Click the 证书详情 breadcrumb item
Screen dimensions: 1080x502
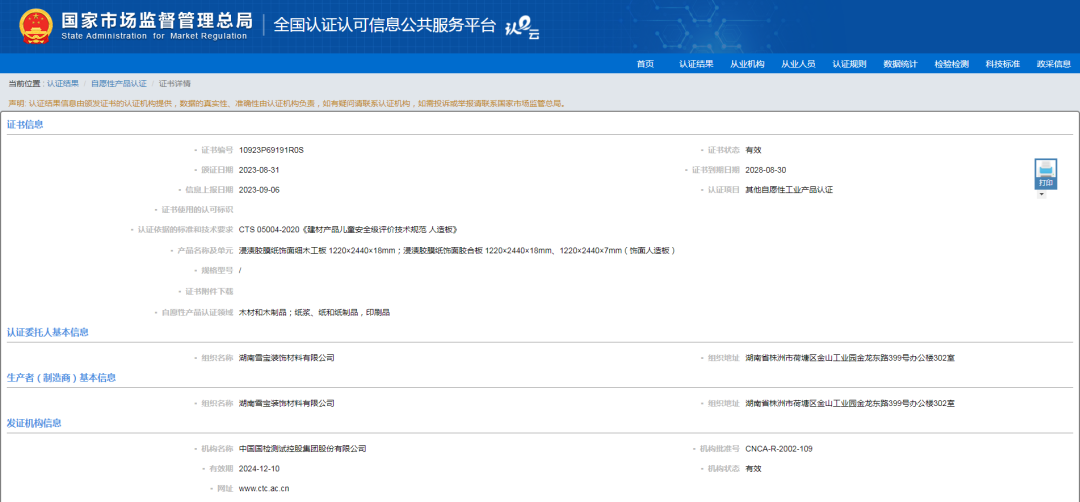[x=174, y=84]
